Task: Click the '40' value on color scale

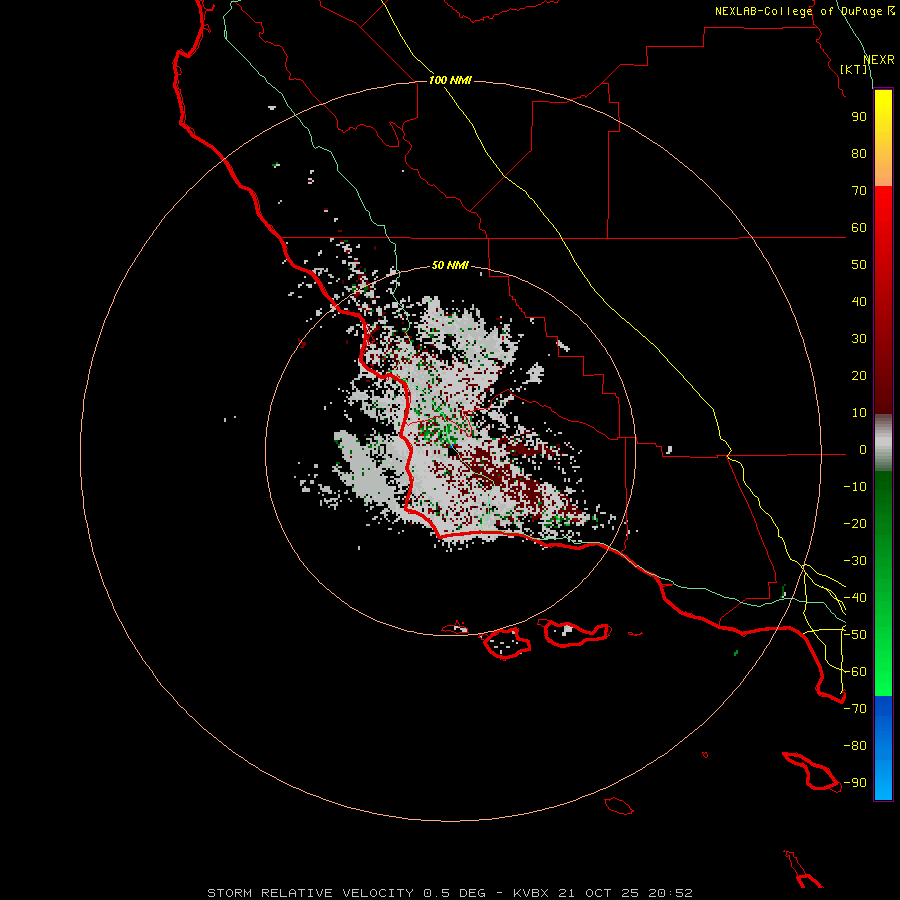Action: coord(859,302)
